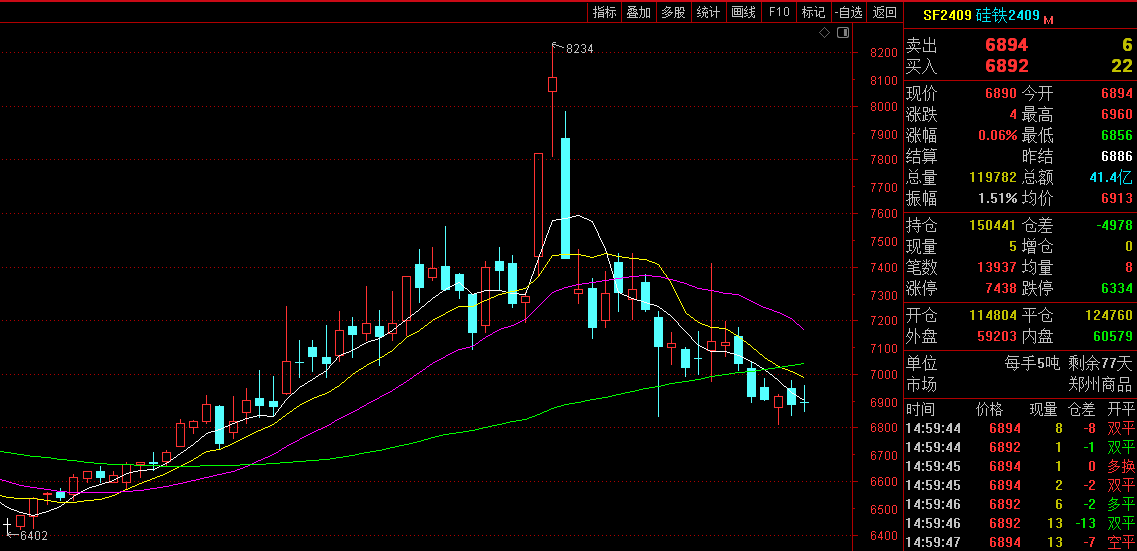Click the red M marker beside 硅铁2409
The height and width of the screenshot is (551, 1137).
pyautogui.click(x=1048, y=19)
